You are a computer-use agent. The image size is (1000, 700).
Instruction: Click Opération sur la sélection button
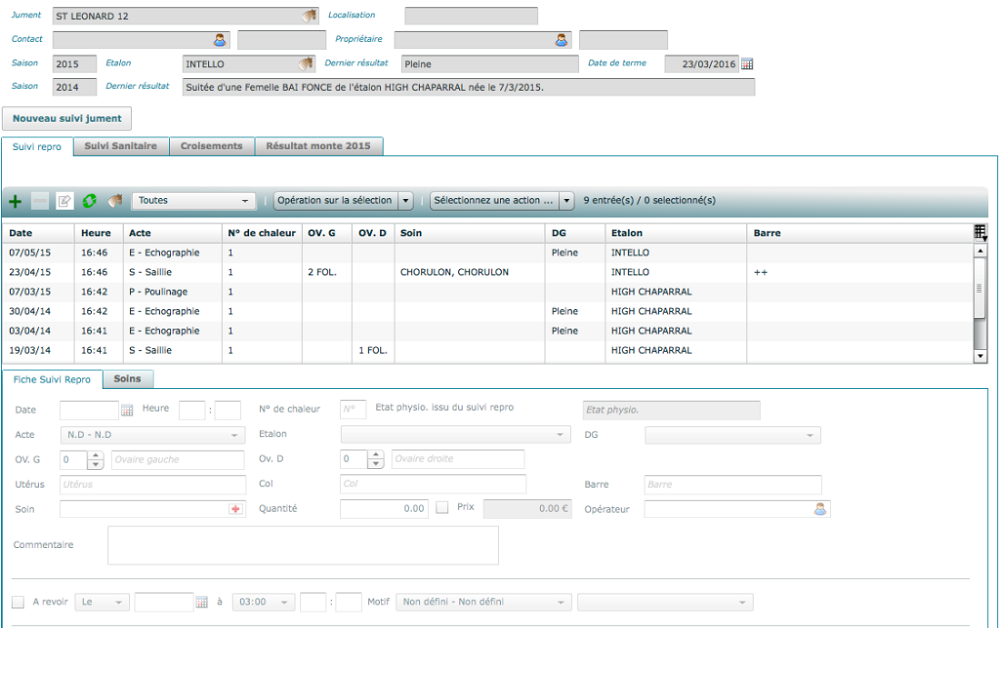click(x=335, y=201)
